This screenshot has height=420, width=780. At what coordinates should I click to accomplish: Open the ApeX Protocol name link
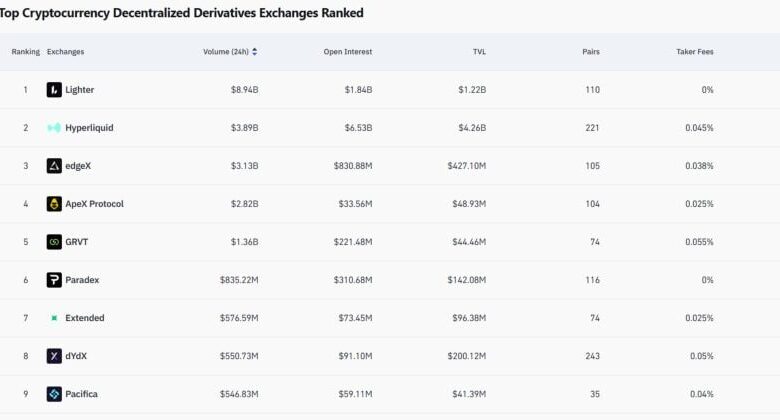[x=94, y=204]
